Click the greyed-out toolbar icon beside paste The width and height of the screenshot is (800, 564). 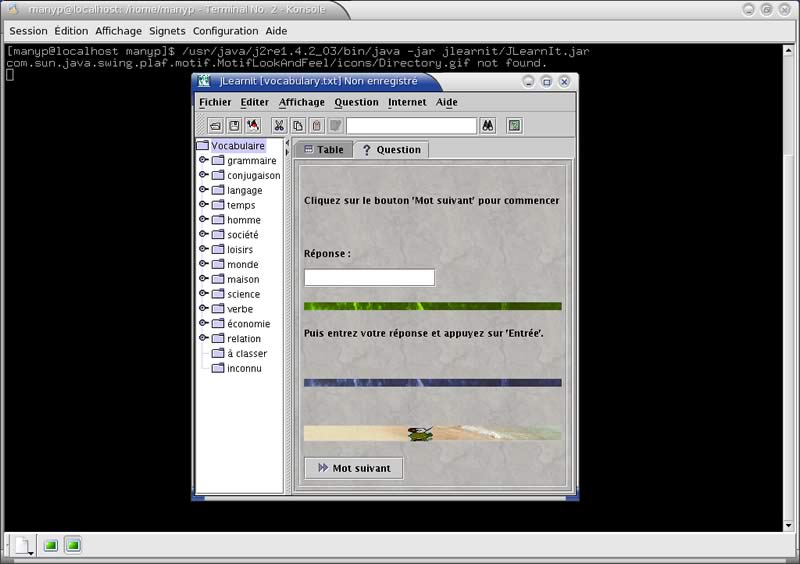click(335, 126)
